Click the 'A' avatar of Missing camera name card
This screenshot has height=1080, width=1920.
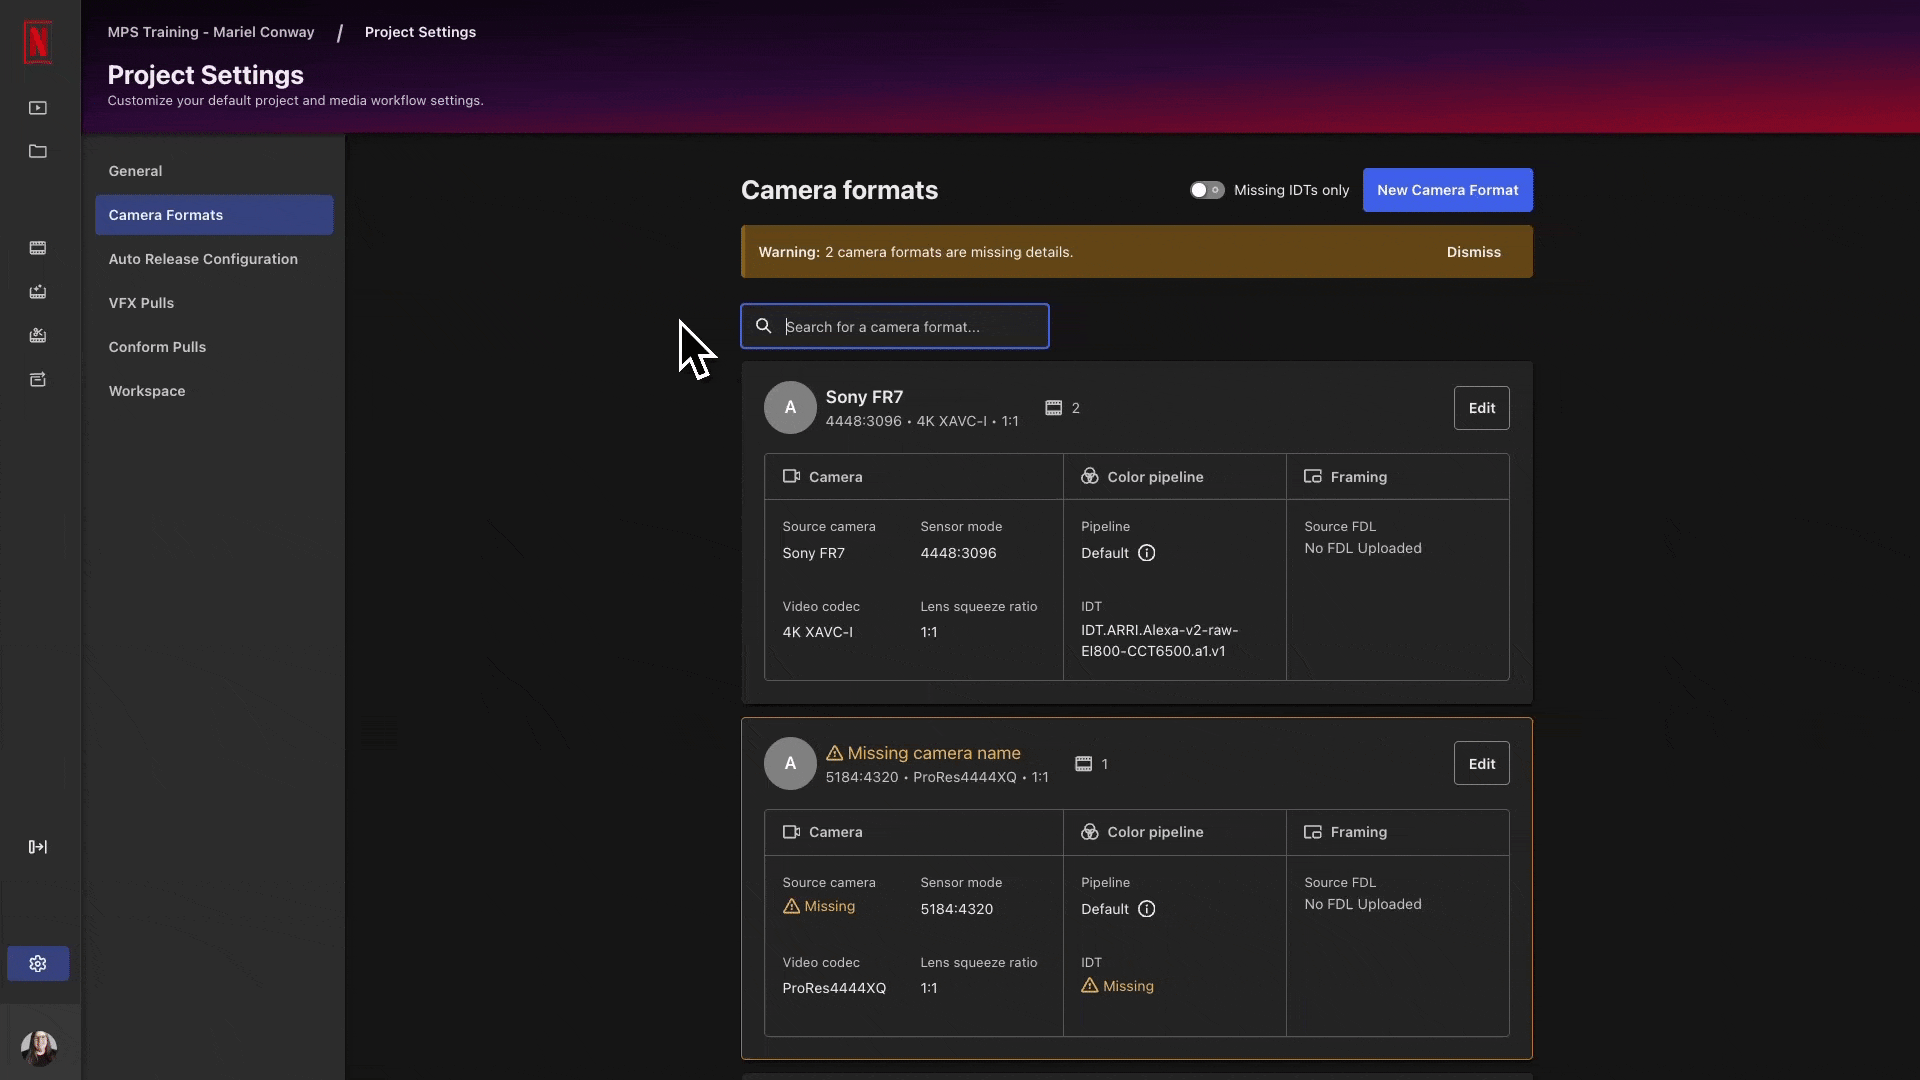(790, 763)
